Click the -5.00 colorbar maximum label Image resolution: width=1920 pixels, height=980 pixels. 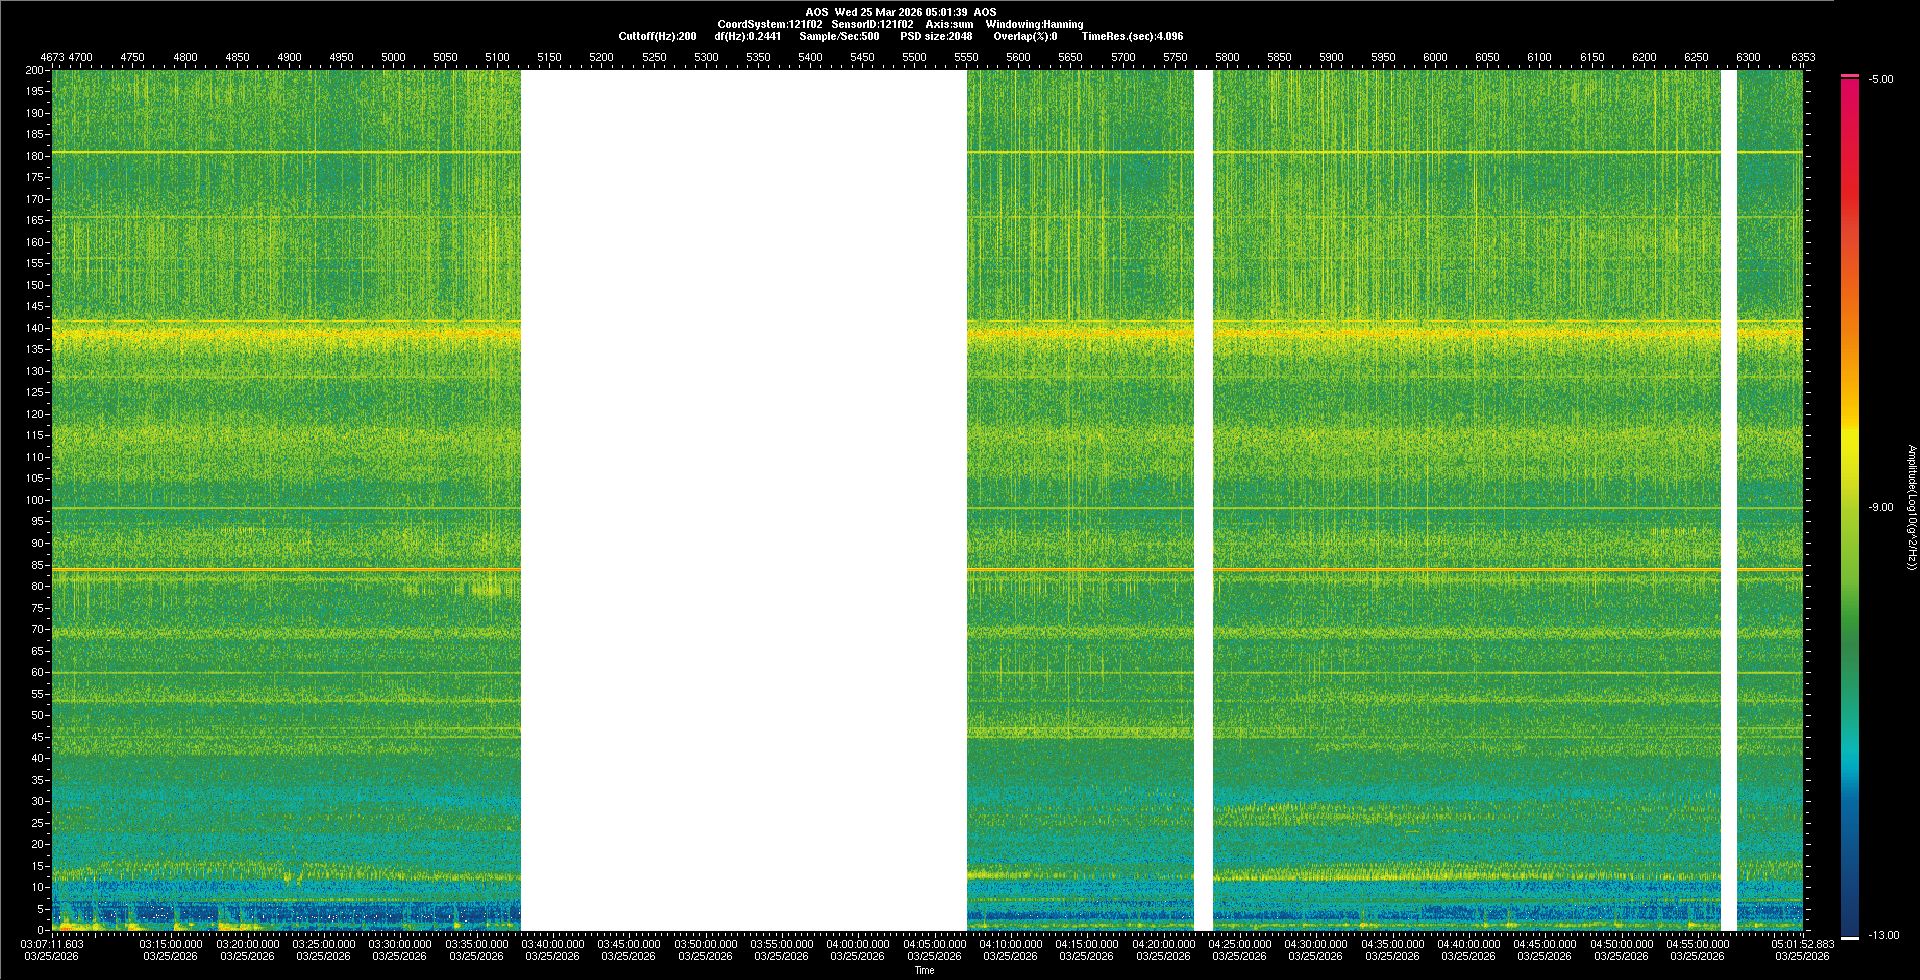1880,80
